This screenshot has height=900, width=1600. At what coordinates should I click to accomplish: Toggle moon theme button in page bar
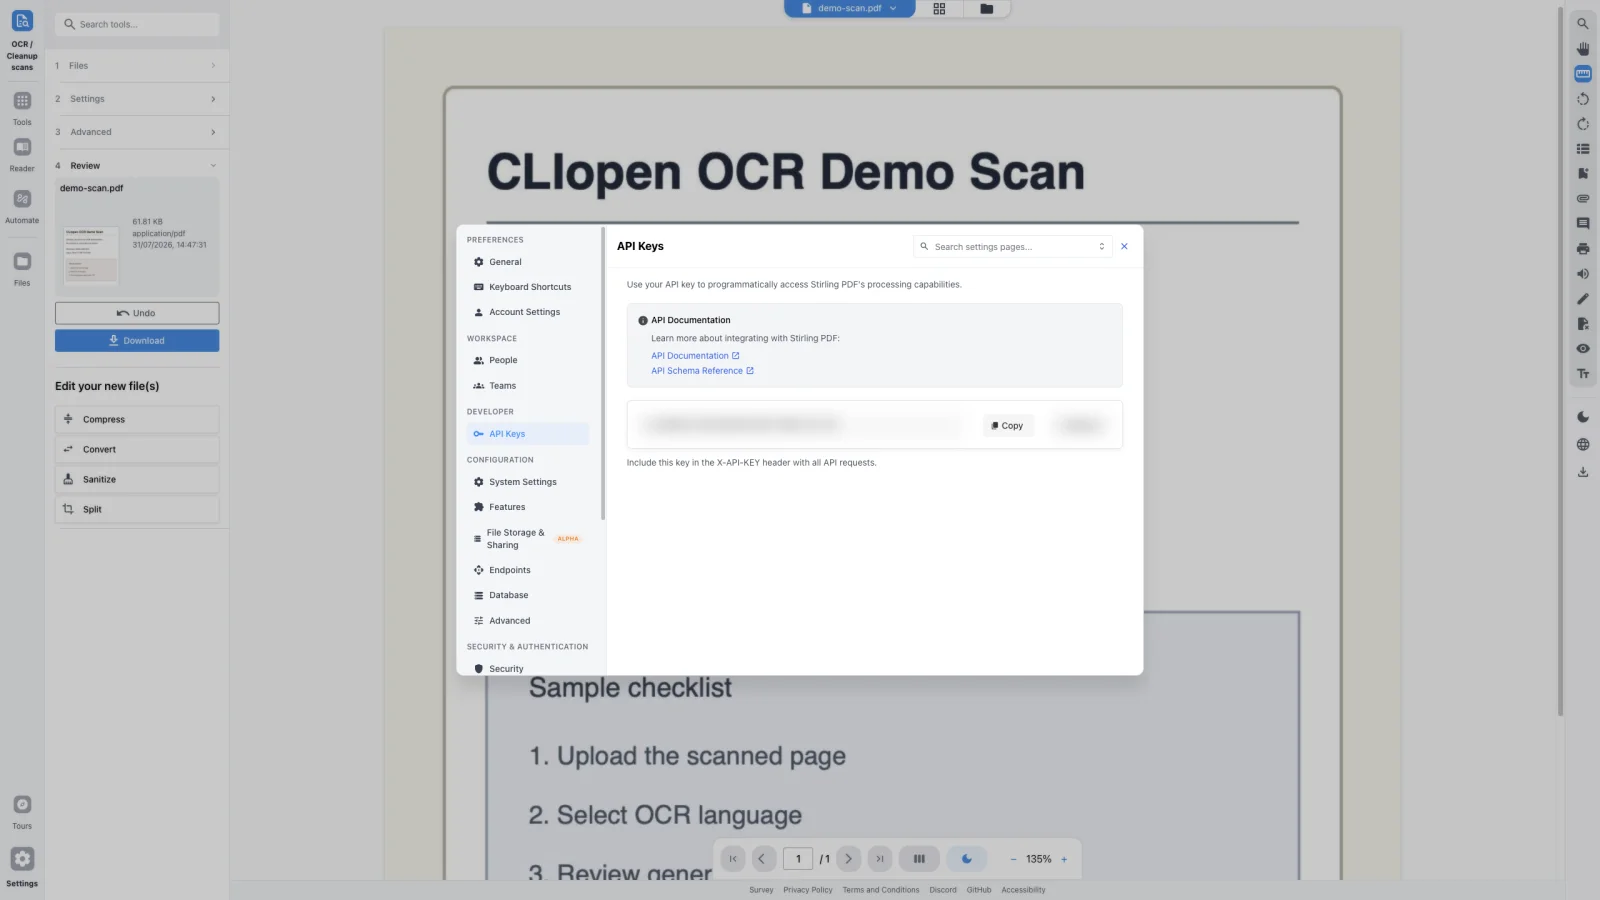click(967, 859)
